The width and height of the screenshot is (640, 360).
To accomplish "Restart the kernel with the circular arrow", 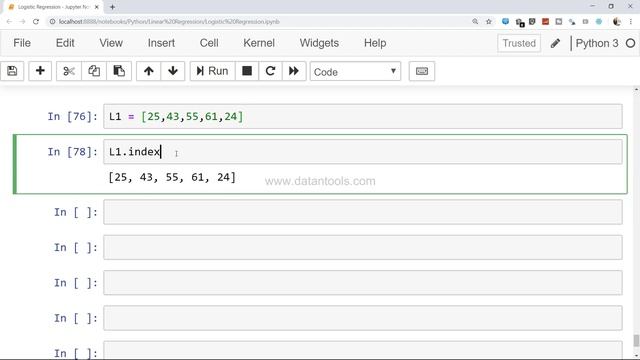I will (270, 71).
